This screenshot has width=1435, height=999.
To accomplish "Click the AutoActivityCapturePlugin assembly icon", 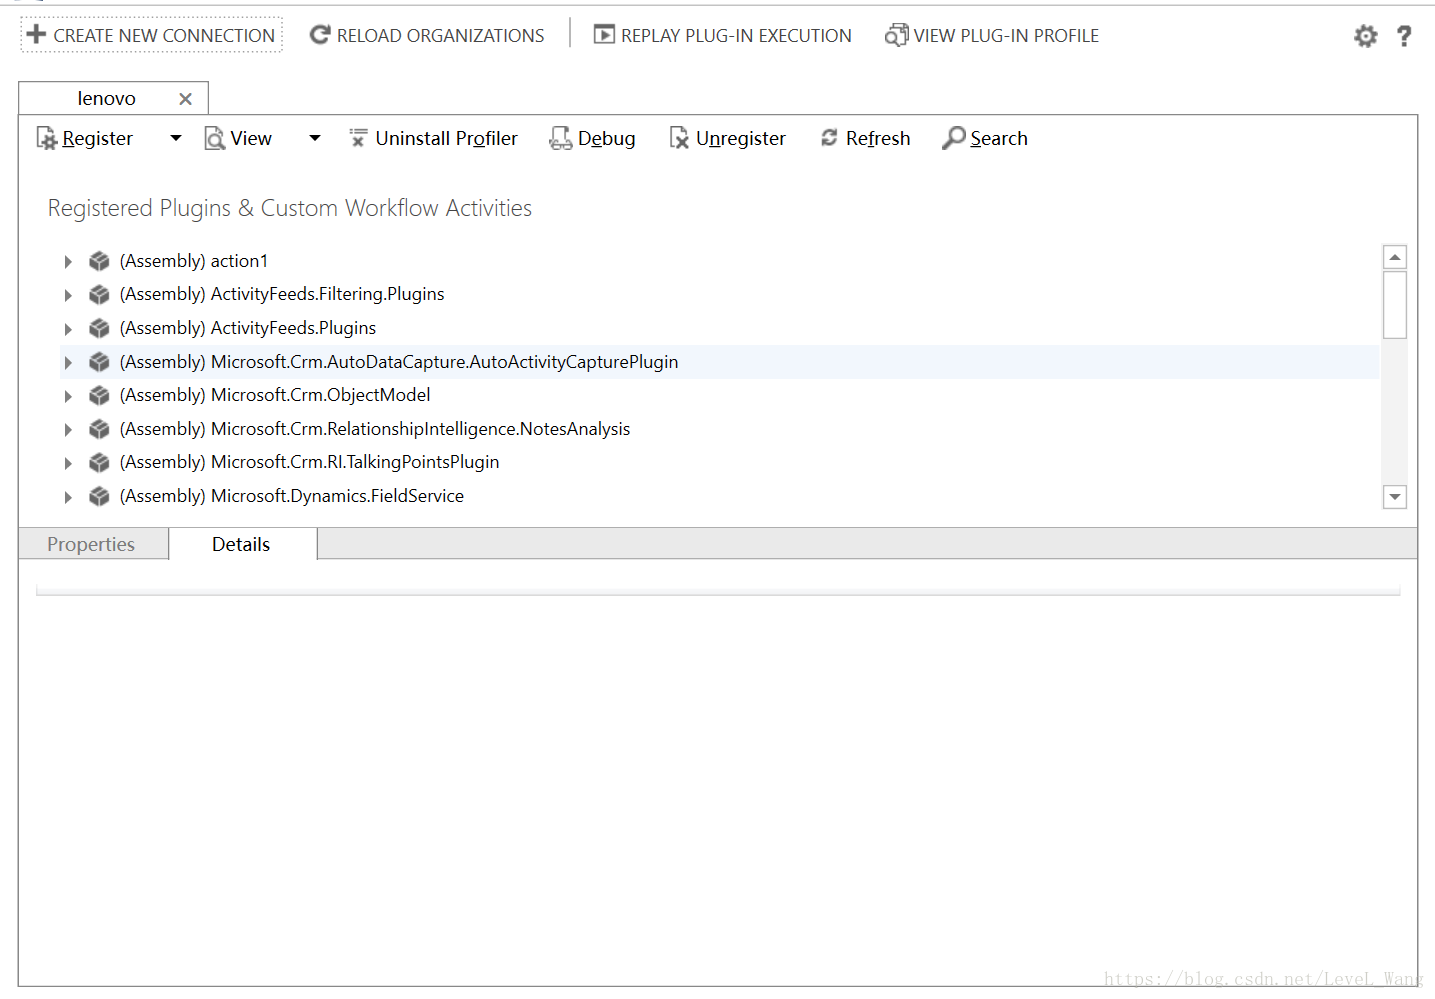I will [x=99, y=362].
